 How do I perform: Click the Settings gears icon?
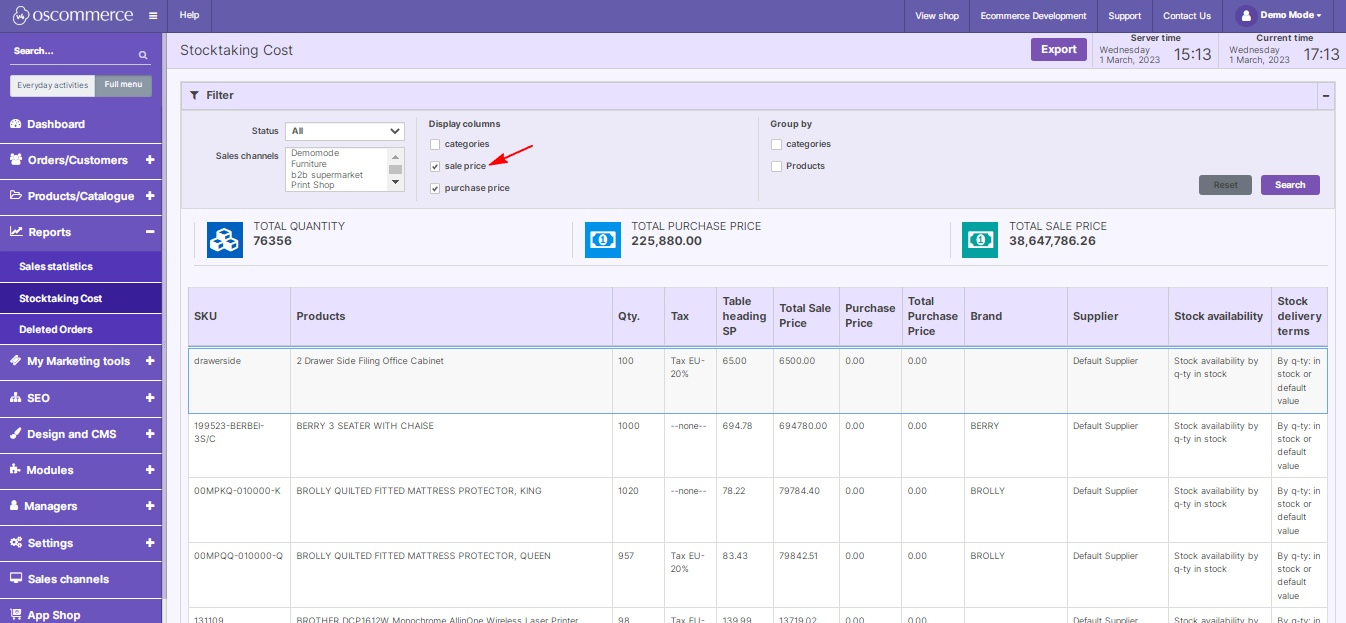coord(16,543)
